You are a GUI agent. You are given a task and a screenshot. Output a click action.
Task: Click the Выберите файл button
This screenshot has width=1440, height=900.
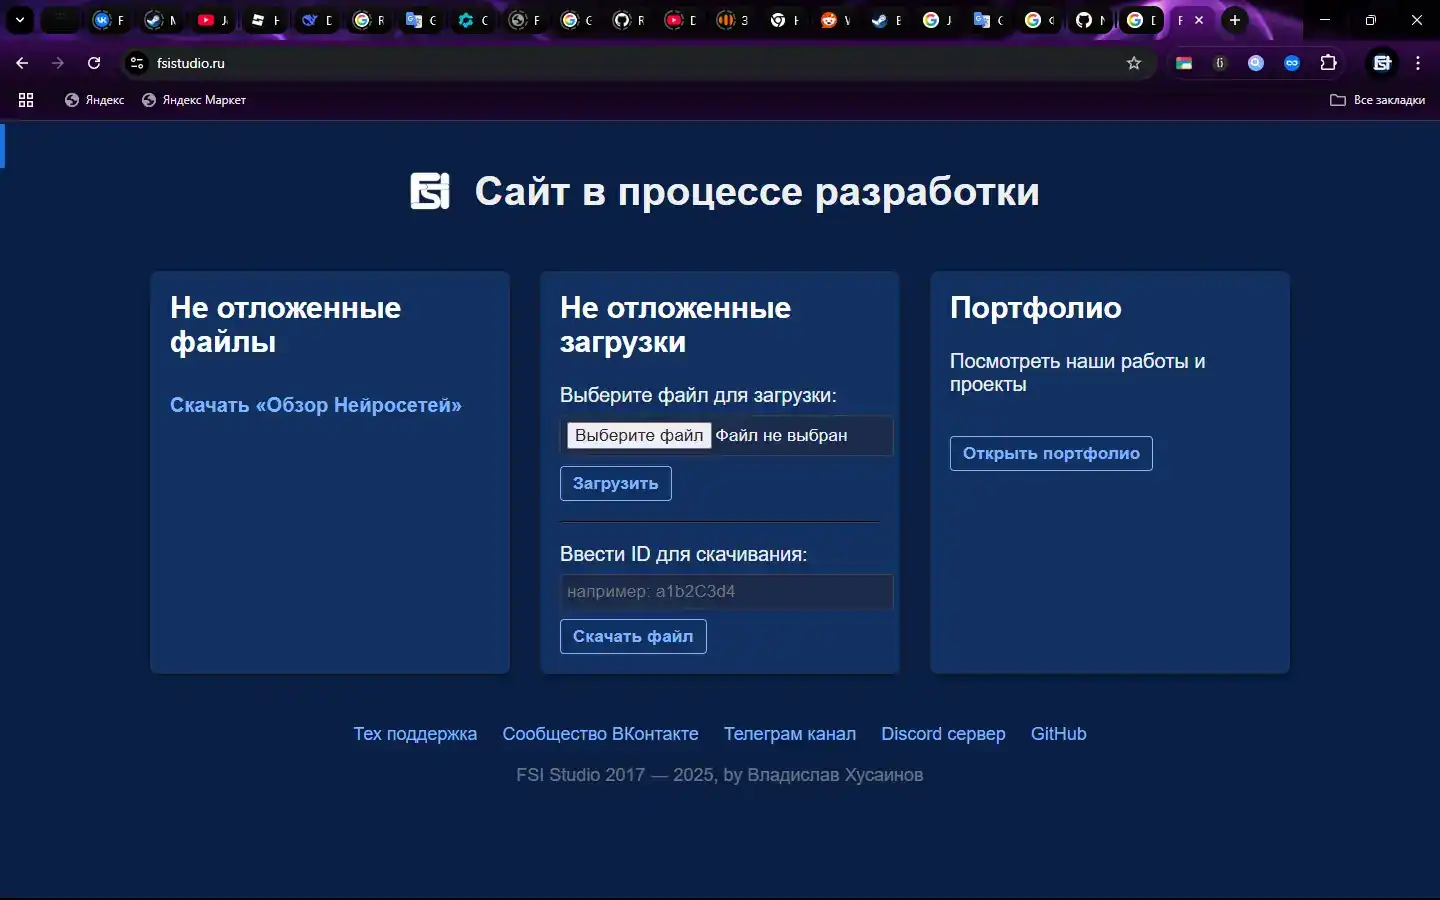[639, 435]
